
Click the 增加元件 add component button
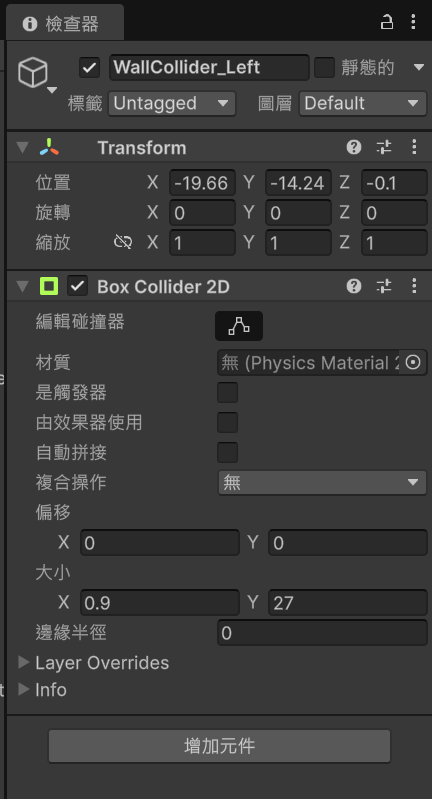pos(219,746)
